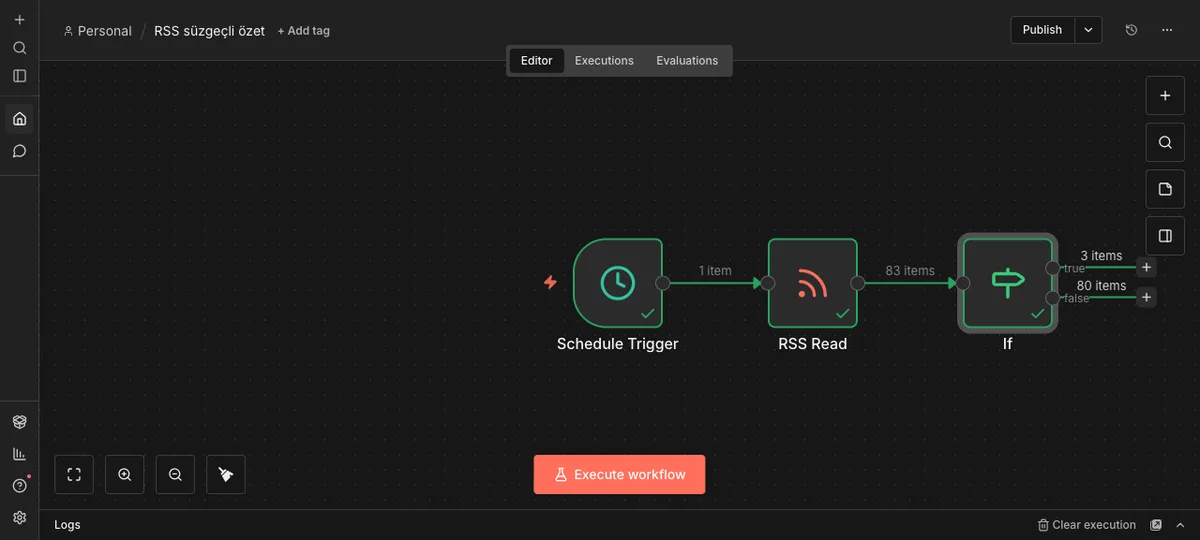Toggle the sidebar panel icon

point(19,76)
